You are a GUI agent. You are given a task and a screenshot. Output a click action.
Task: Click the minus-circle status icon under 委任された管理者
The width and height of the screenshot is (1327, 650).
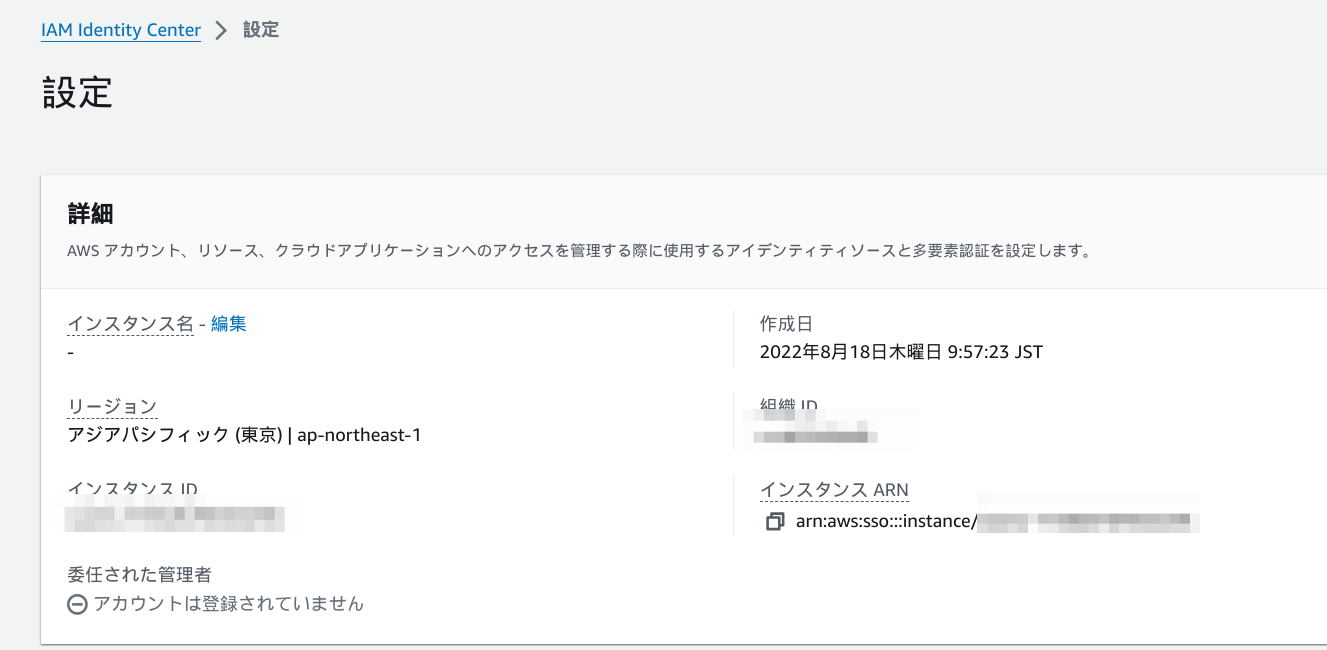point(77,604)
